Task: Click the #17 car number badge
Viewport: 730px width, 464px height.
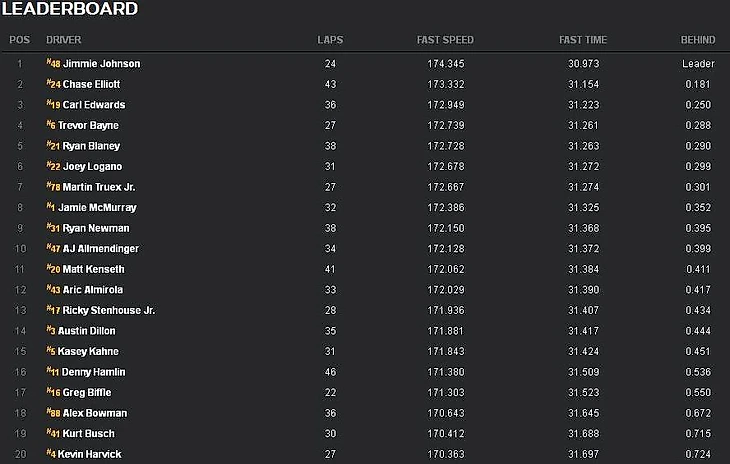Action: coord(53,310)
